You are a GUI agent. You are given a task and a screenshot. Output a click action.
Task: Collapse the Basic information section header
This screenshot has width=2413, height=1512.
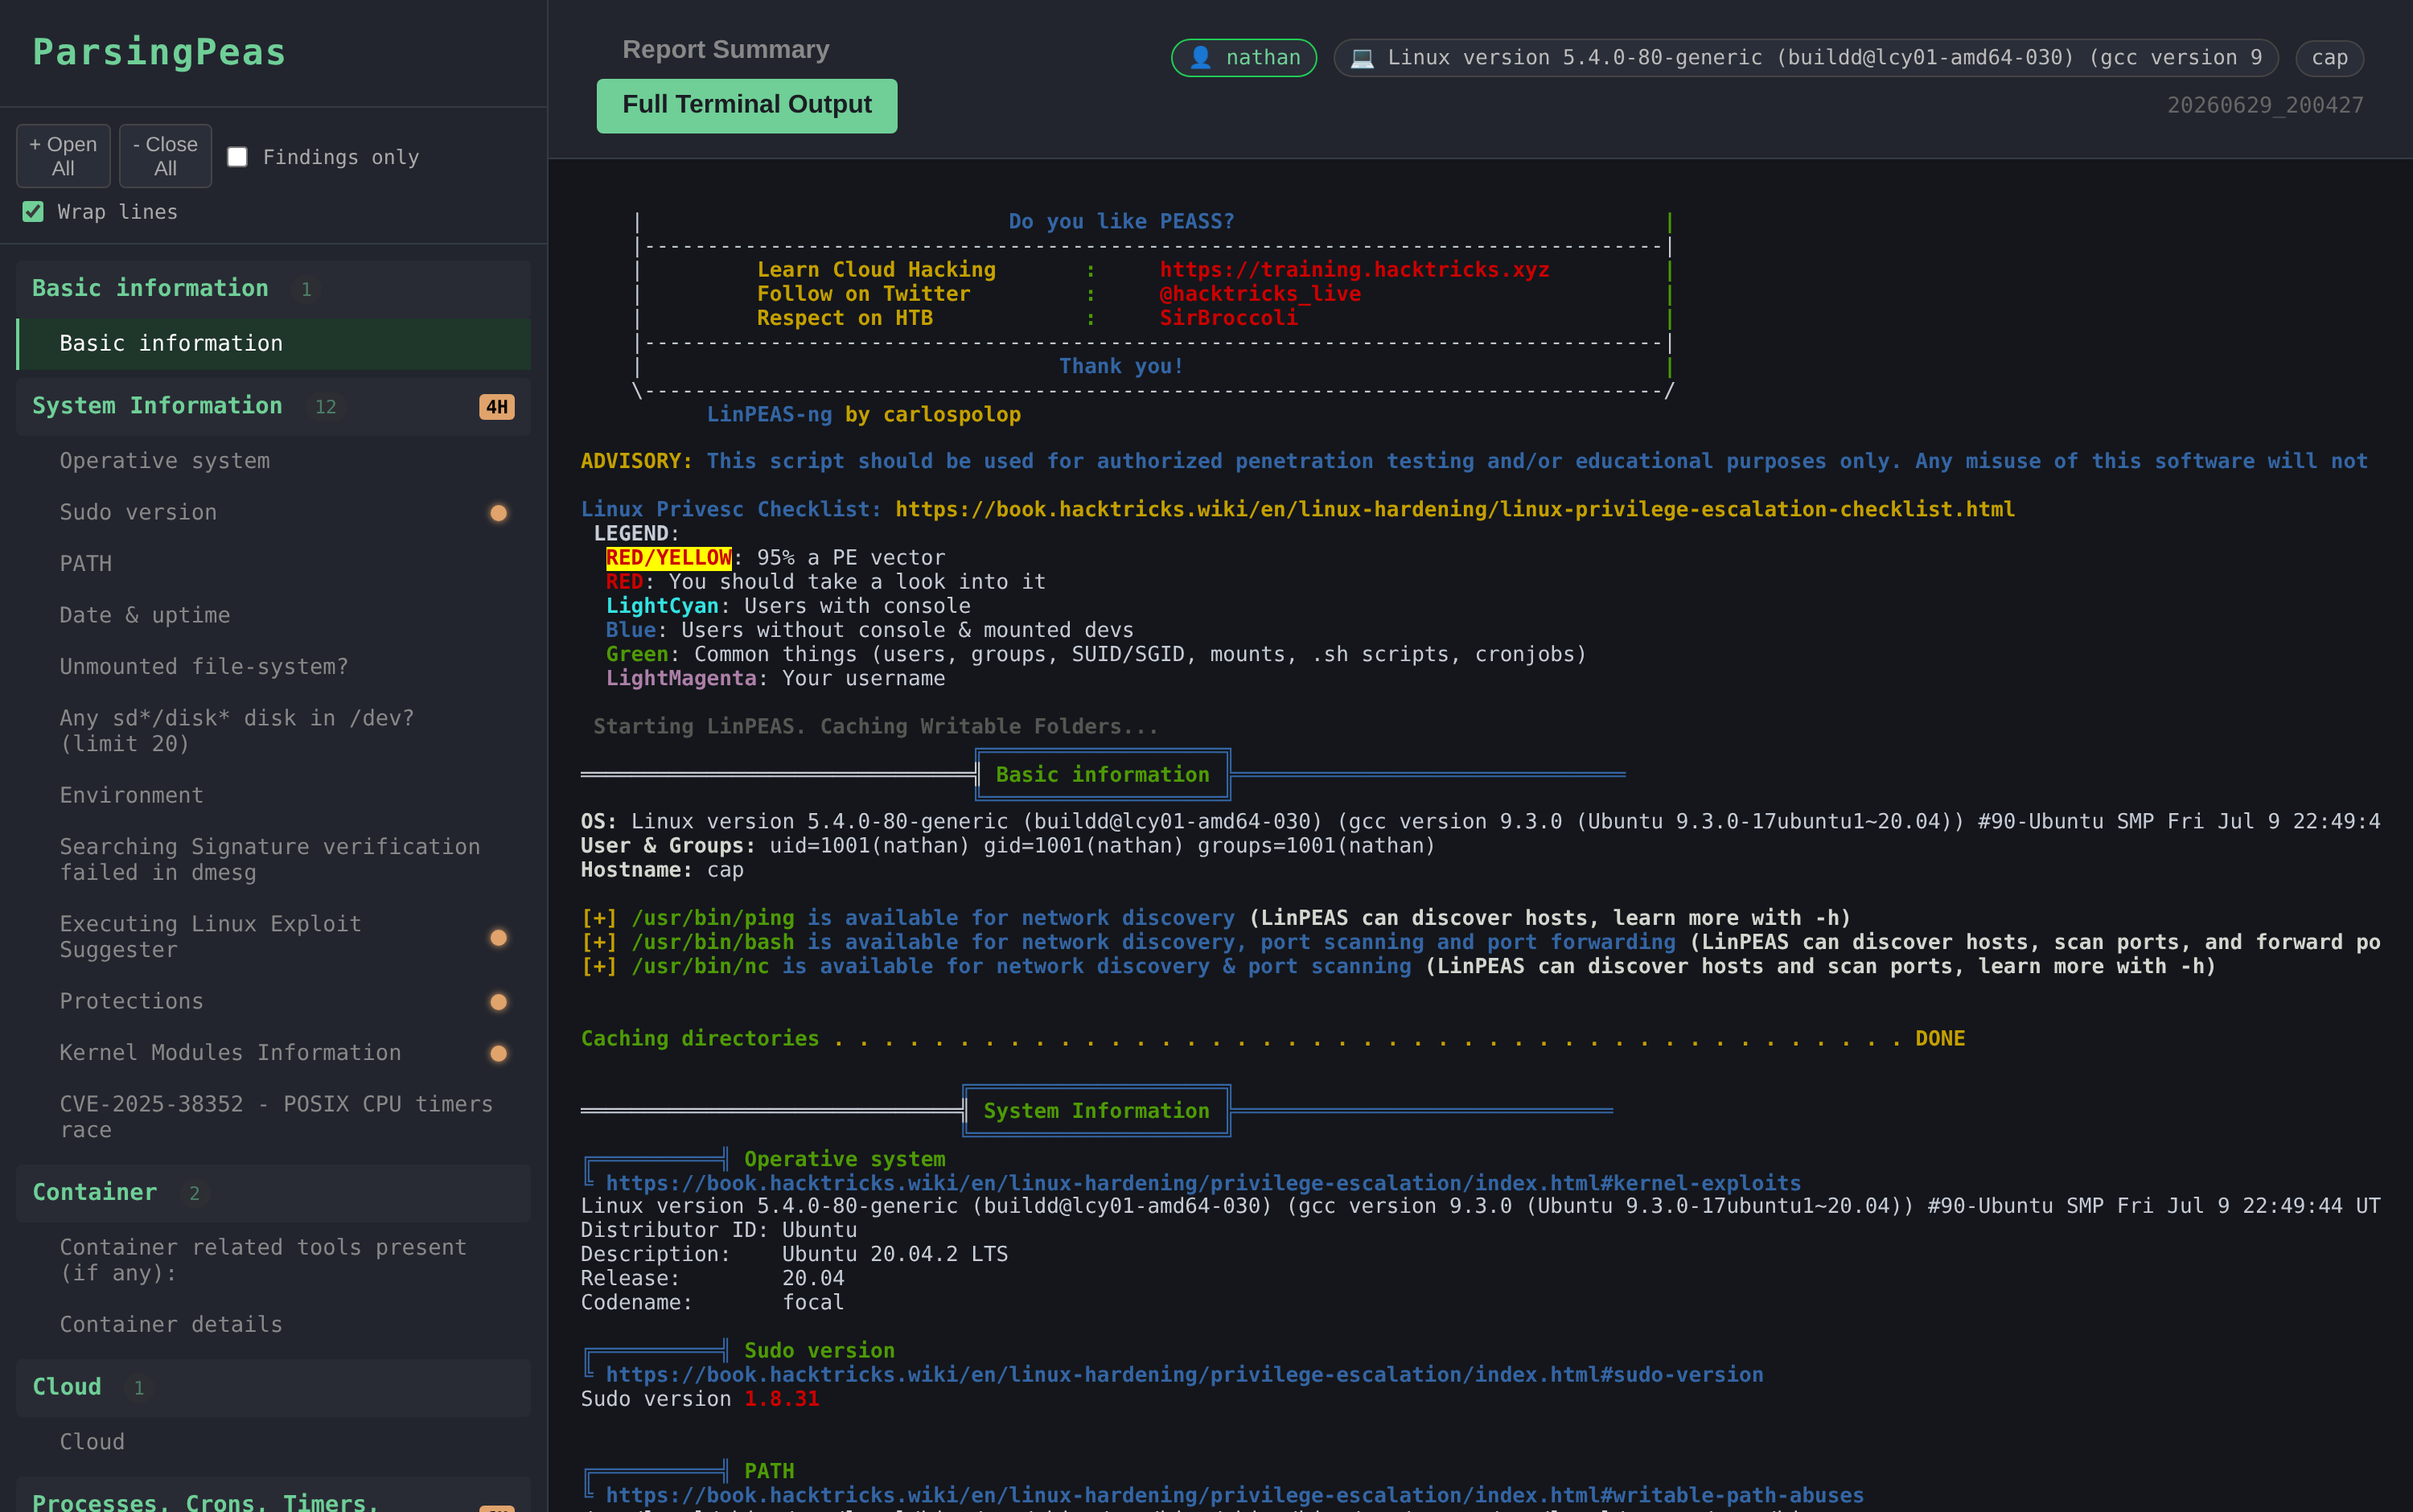(x=273, y=289)
